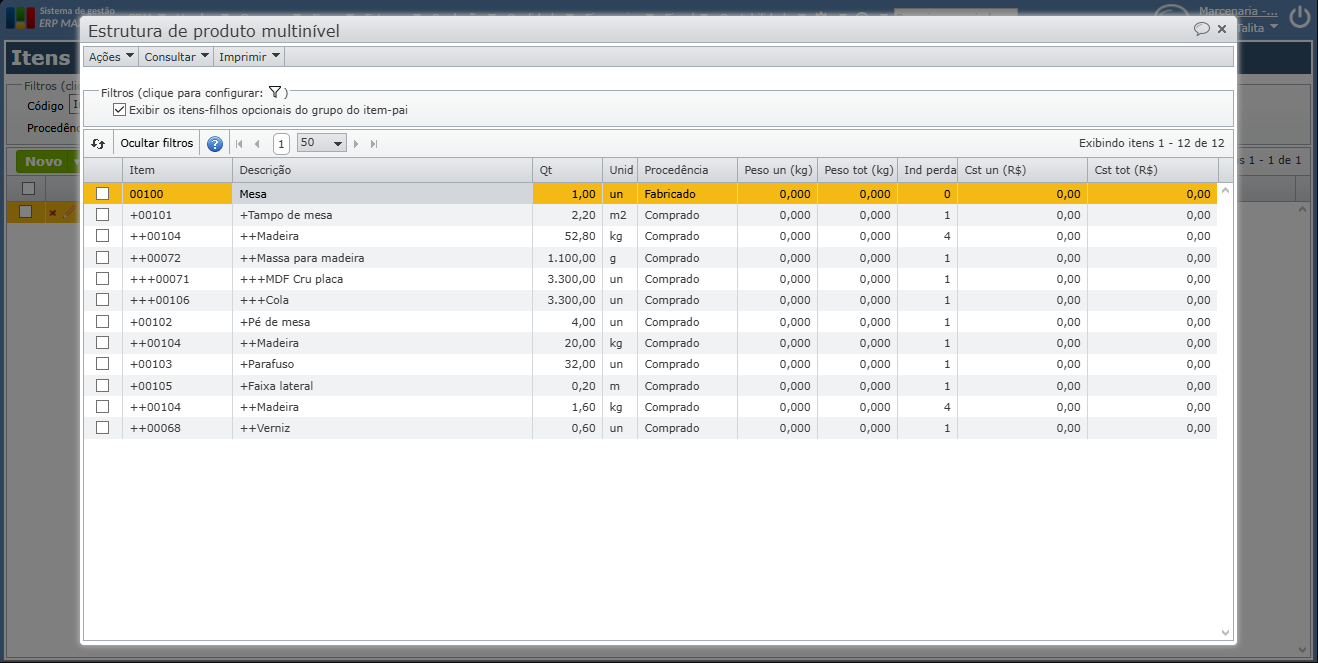Sort by the Item column header
1318x663 pixels.
177,170
